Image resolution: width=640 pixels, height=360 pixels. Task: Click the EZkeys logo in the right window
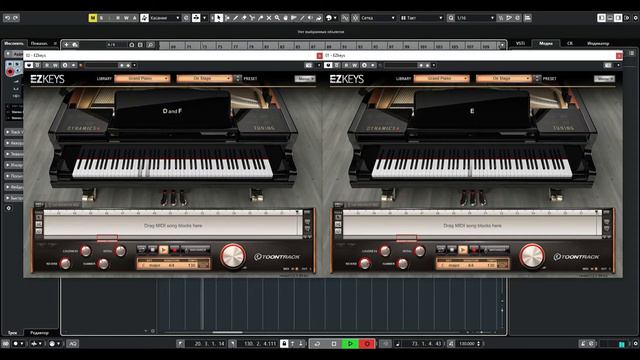pyautogui.click(x=347, y=79)
